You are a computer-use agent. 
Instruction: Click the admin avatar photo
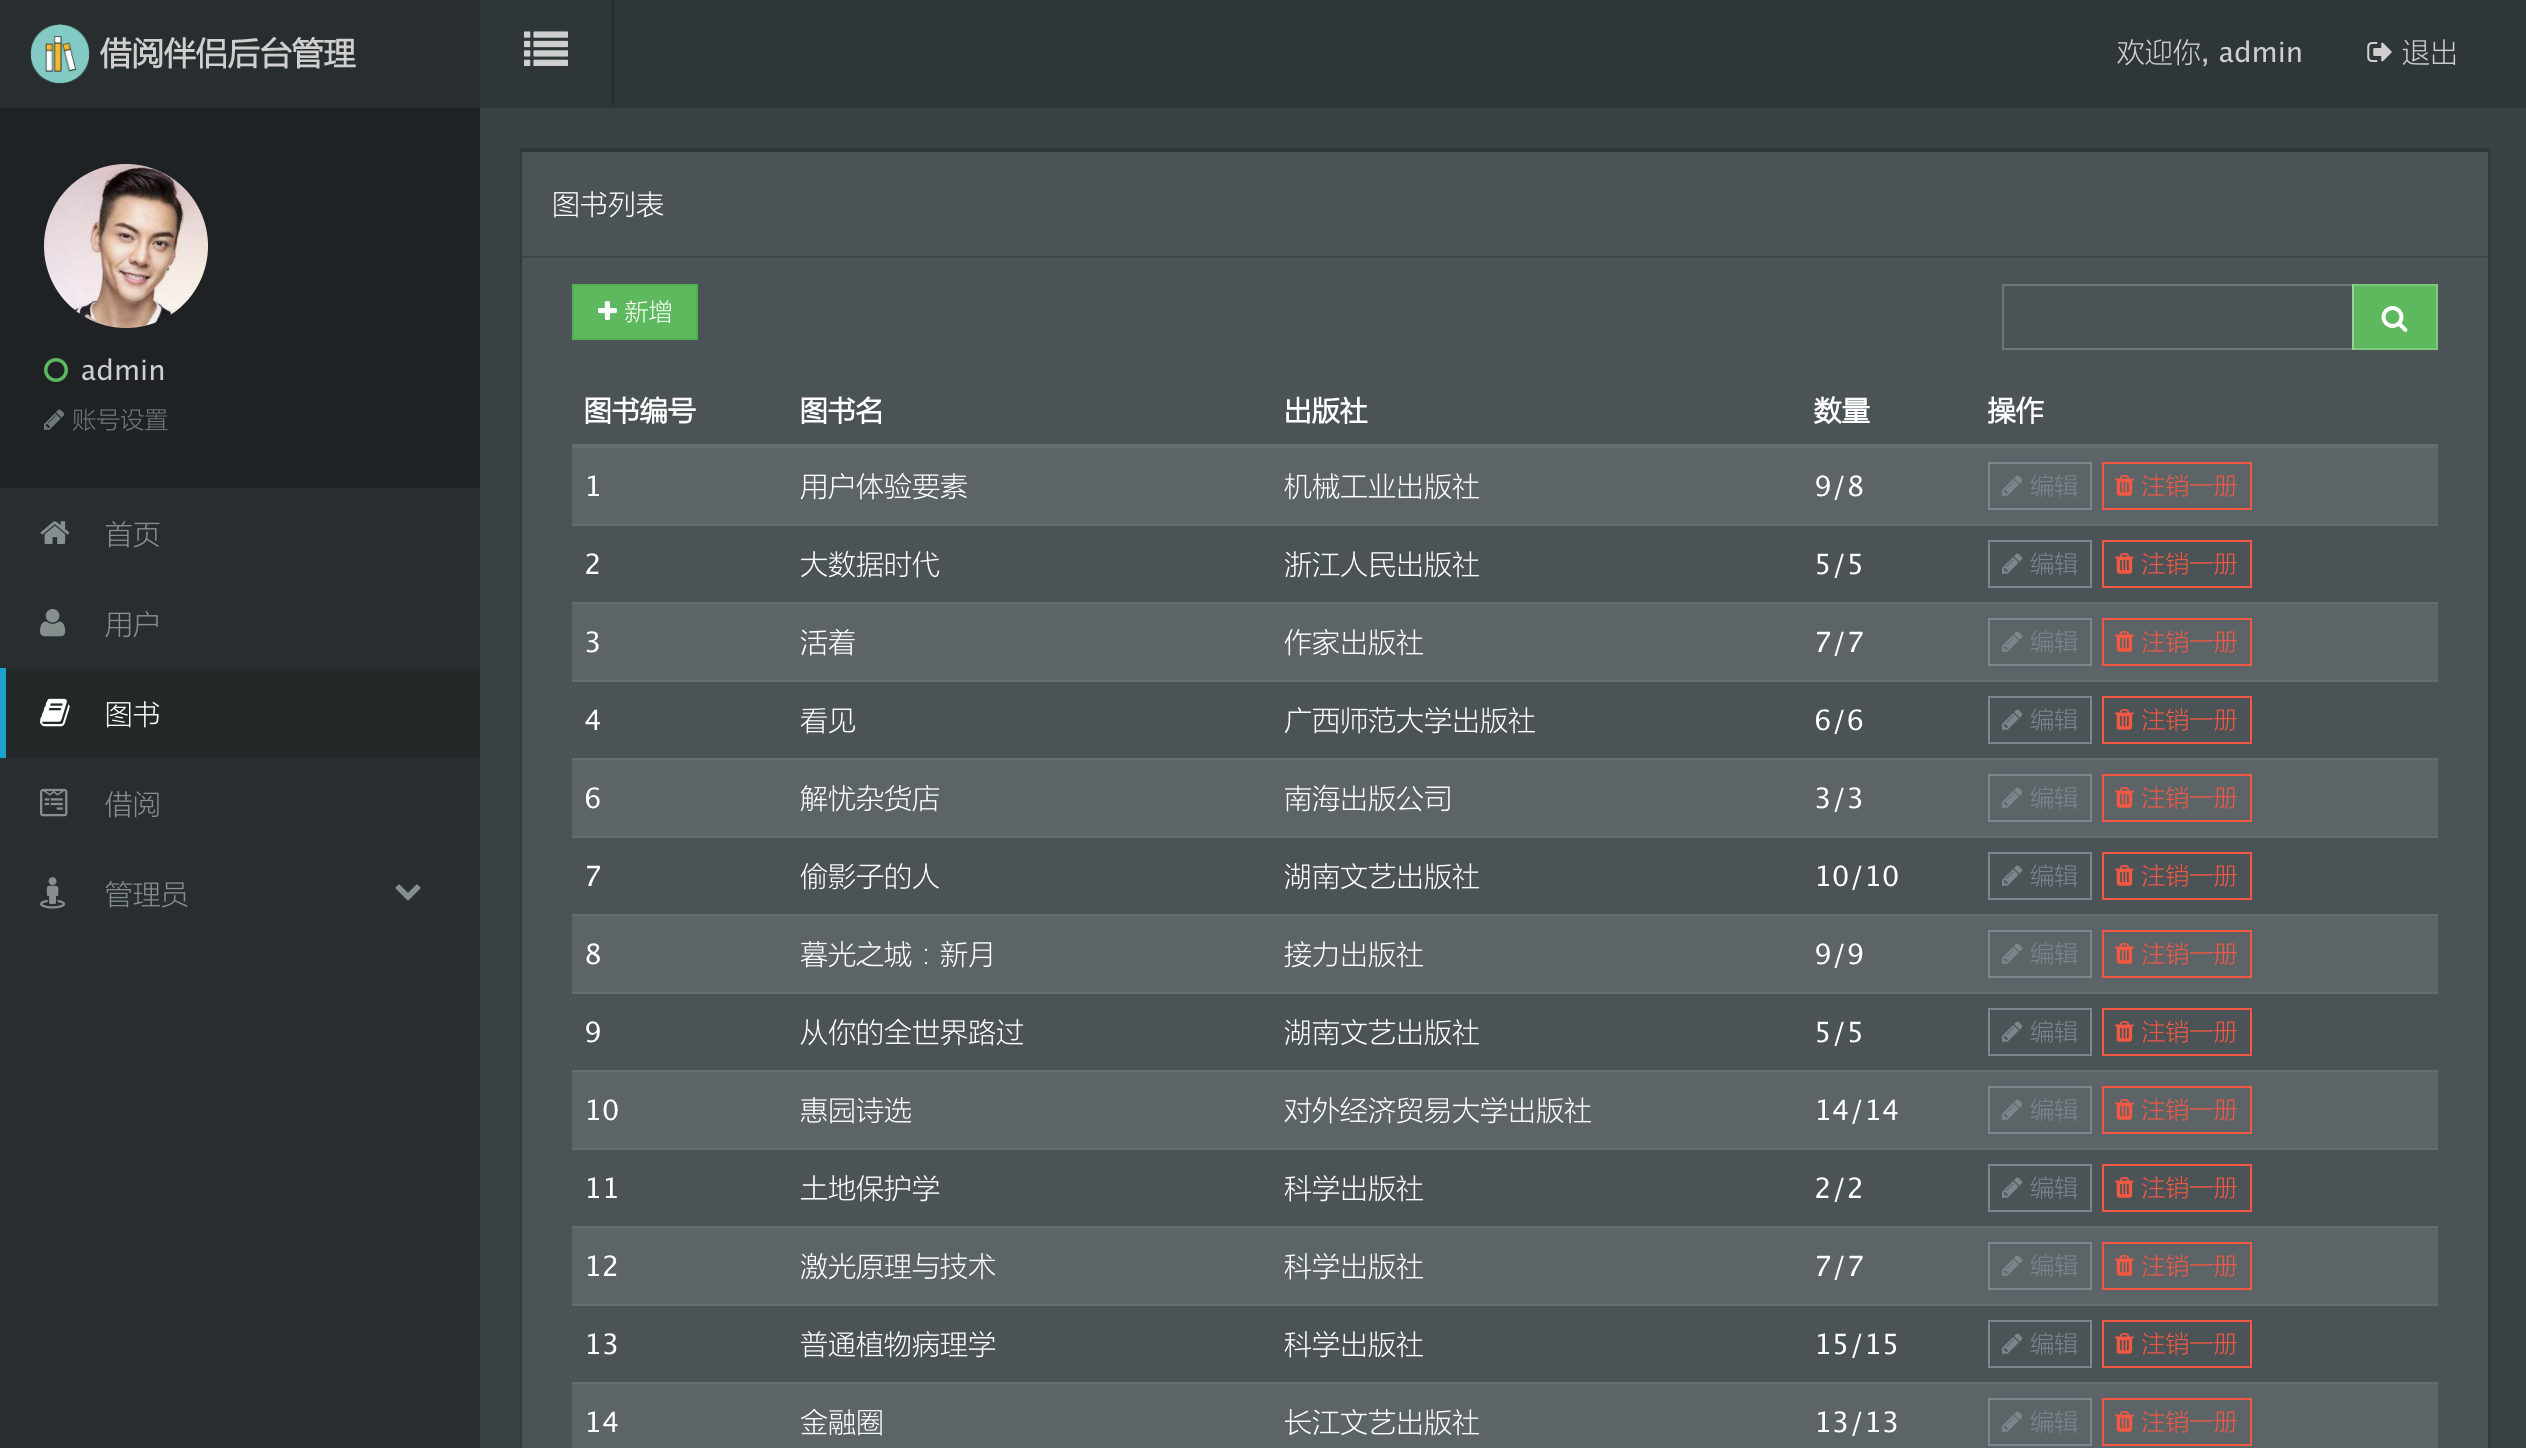126,246
